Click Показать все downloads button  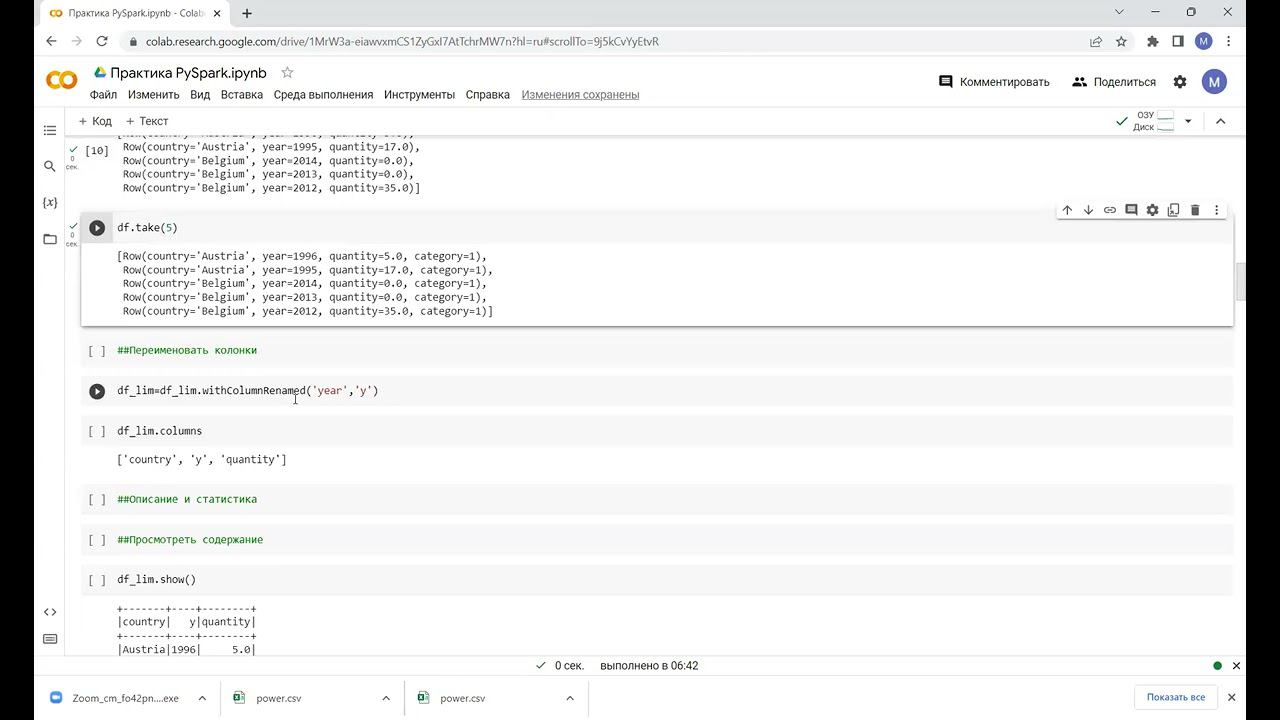point(1176,697)
